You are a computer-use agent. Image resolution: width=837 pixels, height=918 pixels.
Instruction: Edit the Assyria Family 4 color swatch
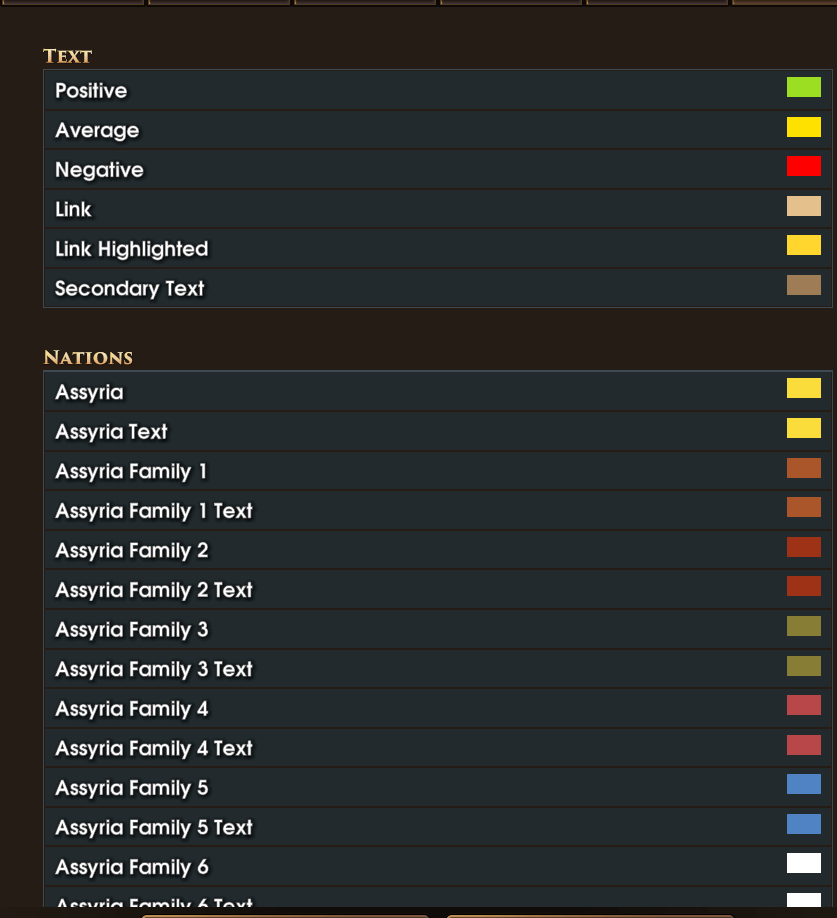coord(803,705)
